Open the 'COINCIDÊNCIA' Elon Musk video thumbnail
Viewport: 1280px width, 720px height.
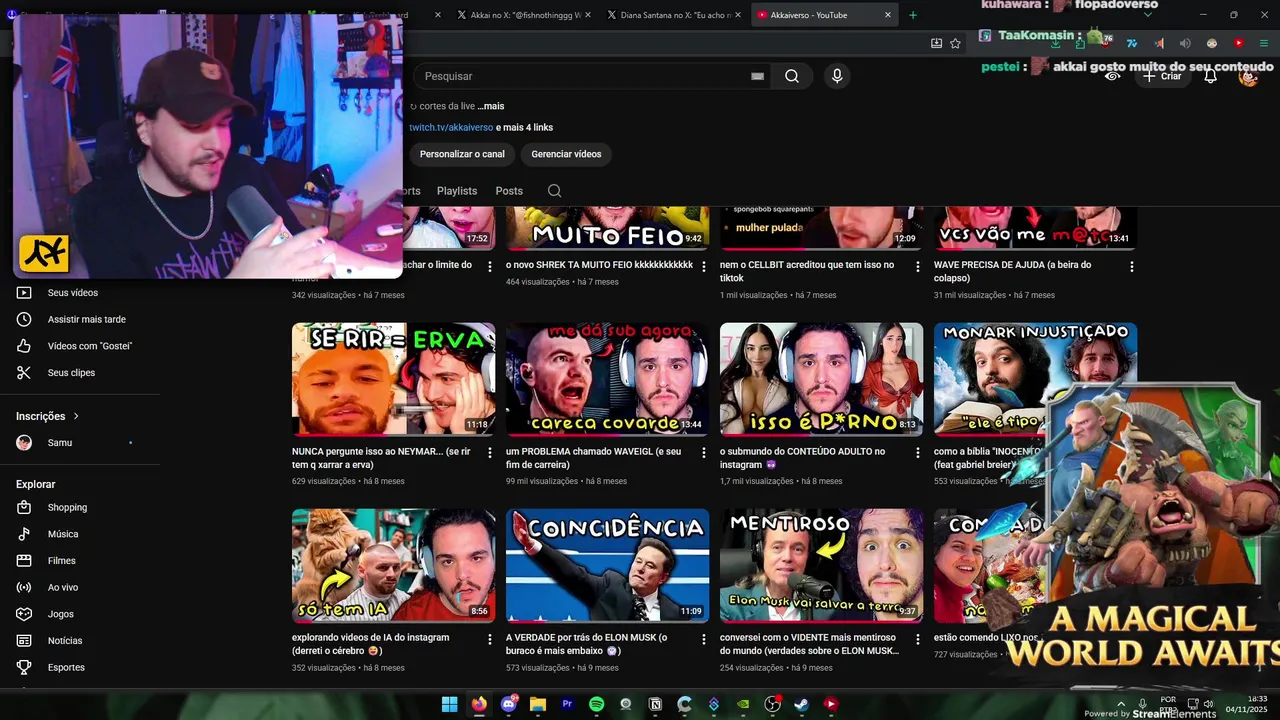[607, 565]
